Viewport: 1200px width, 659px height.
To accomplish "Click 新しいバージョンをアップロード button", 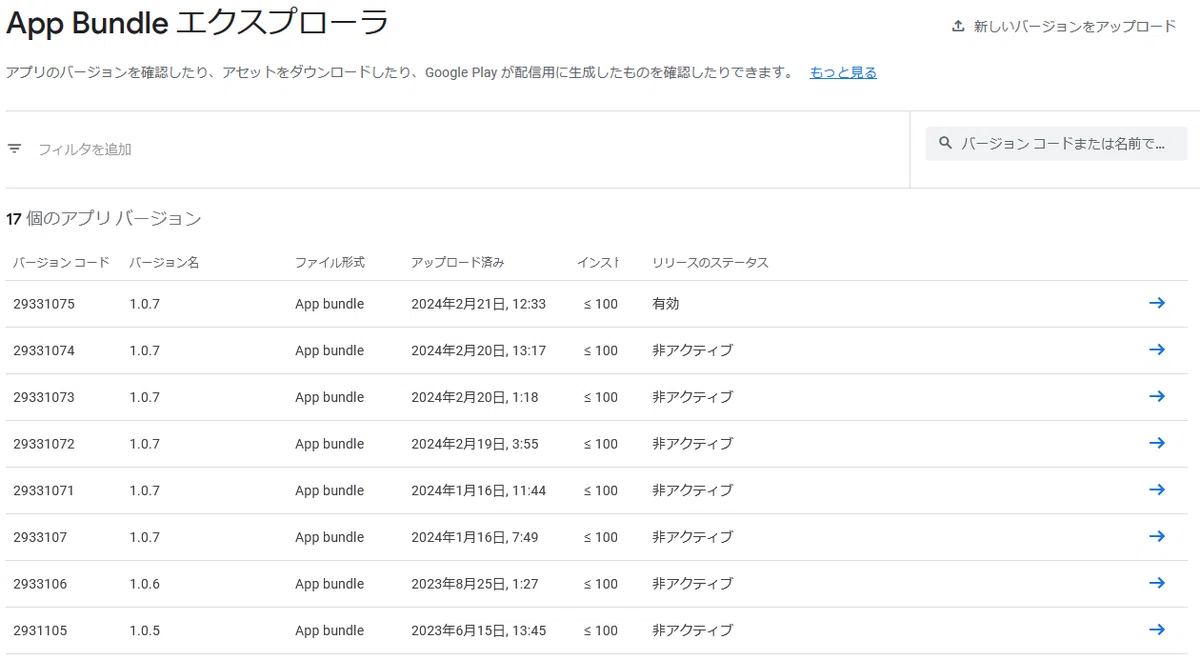I will 1064,26.
